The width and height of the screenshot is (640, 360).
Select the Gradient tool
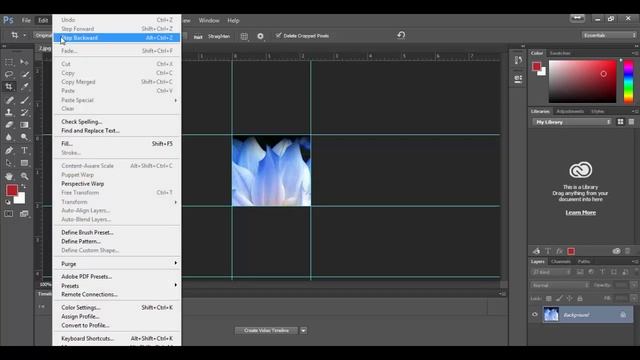coord(24,125)
